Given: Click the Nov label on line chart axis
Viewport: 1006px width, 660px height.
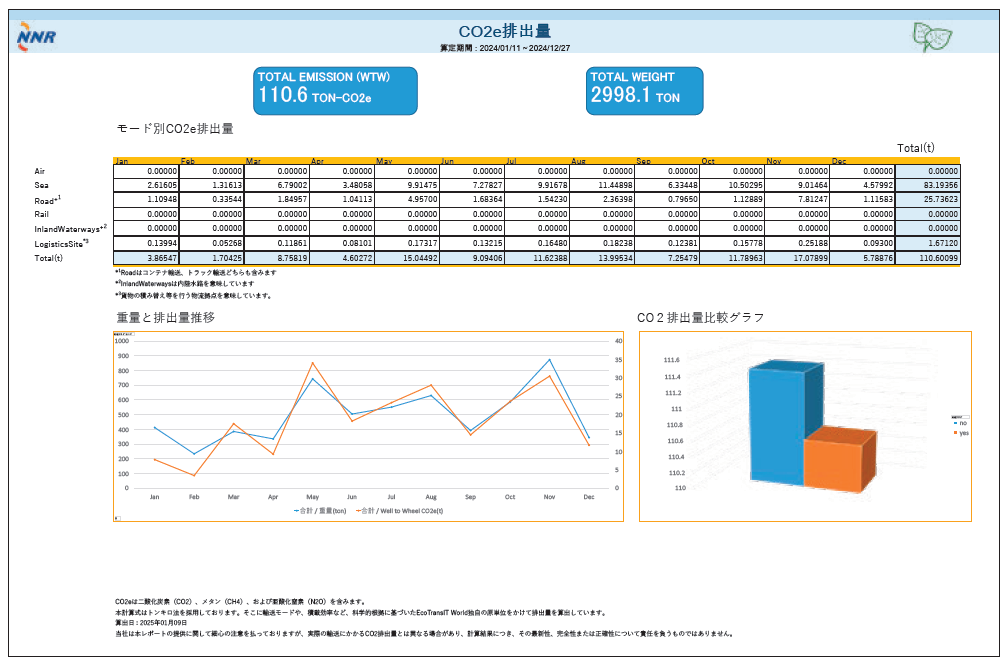Looking at the screenshot, I should (x=549, y=497).
